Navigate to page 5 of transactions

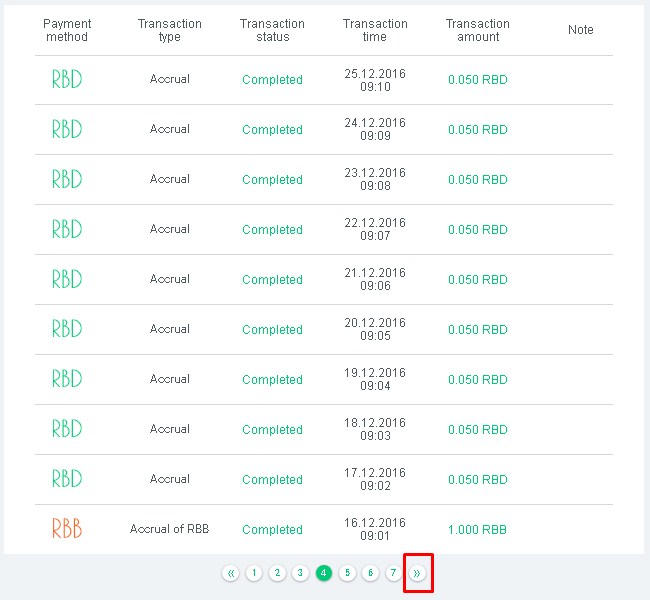347,573
